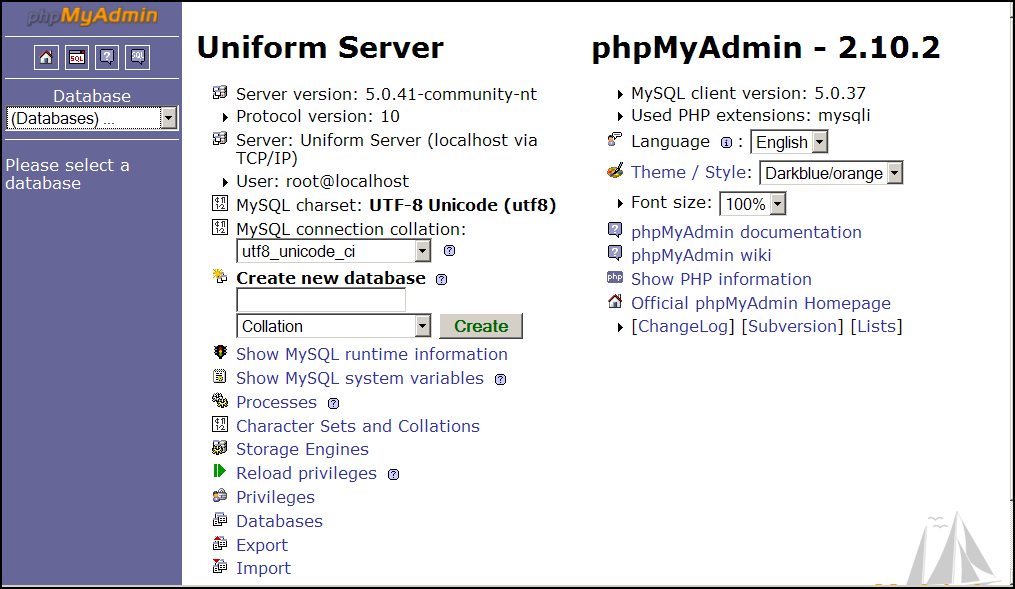Click the phpMyAdmin wiki icon

click(615, 253)
